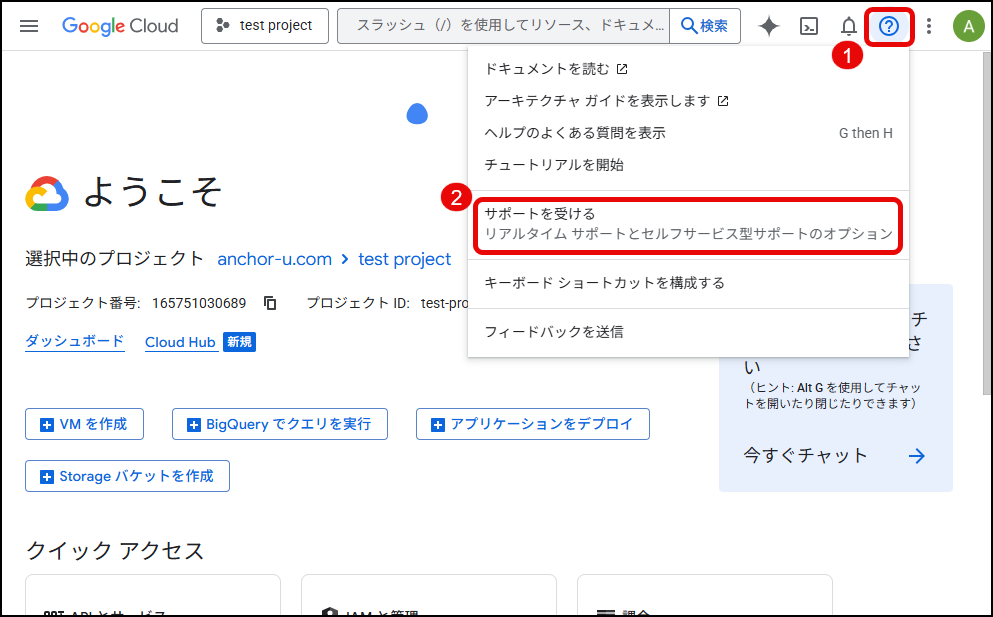
Task: Copy the project number with copy icon
Action: pos(270,303)
